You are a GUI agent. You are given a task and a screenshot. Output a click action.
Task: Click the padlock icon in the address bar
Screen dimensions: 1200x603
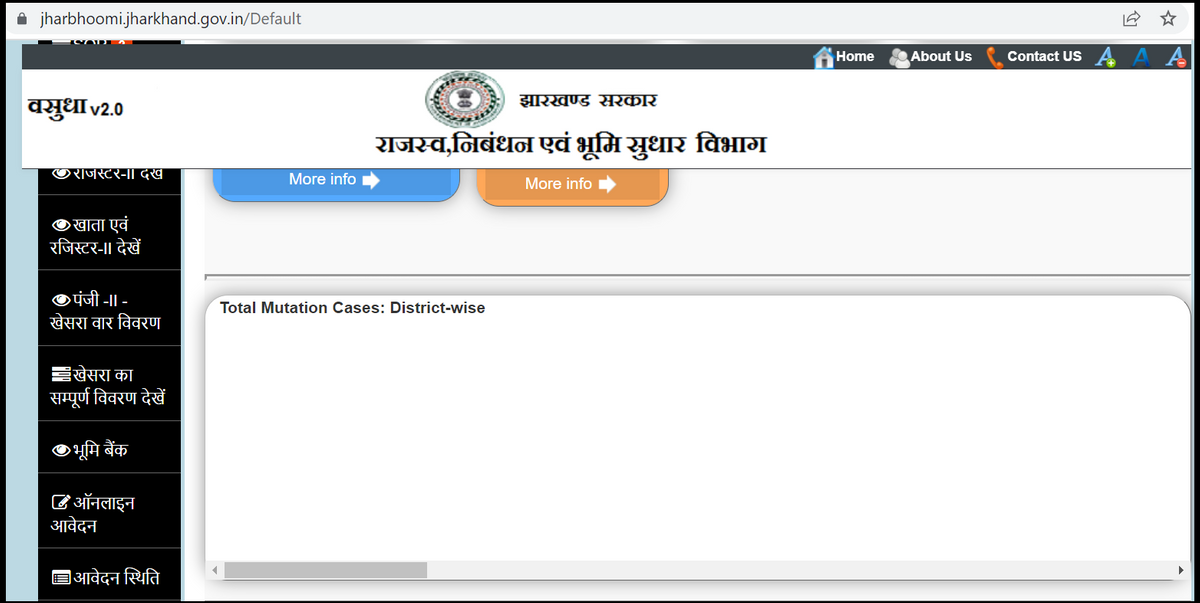(x=22, y=17)
